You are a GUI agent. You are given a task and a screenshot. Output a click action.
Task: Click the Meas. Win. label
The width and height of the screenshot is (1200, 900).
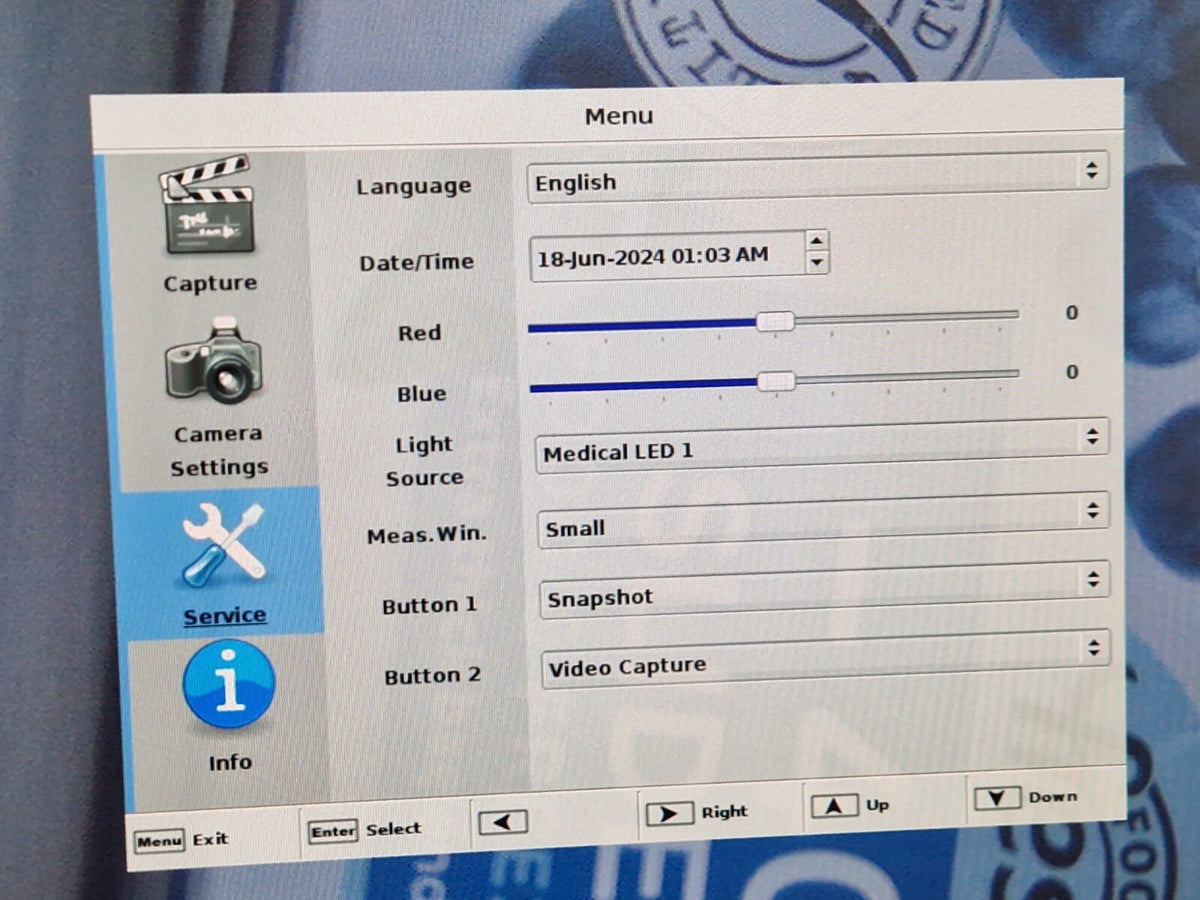pyautogui.click(x=426, y=534)
